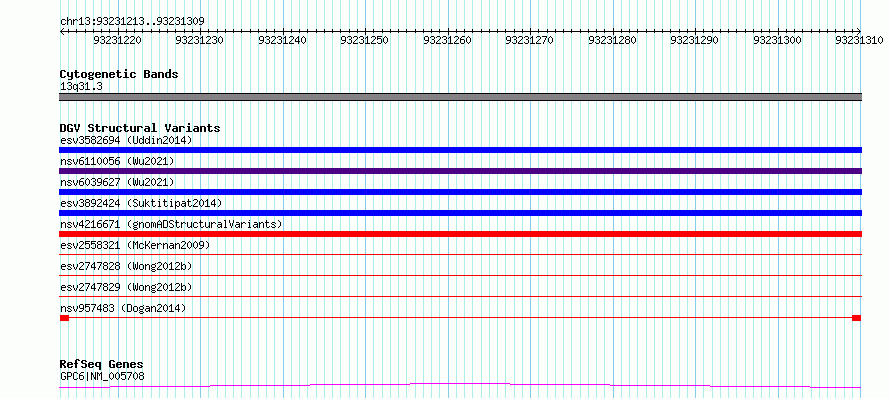
Task: Click the 93231250 ruler tick label
Action: pyautogui.click(x=364, y=40)
